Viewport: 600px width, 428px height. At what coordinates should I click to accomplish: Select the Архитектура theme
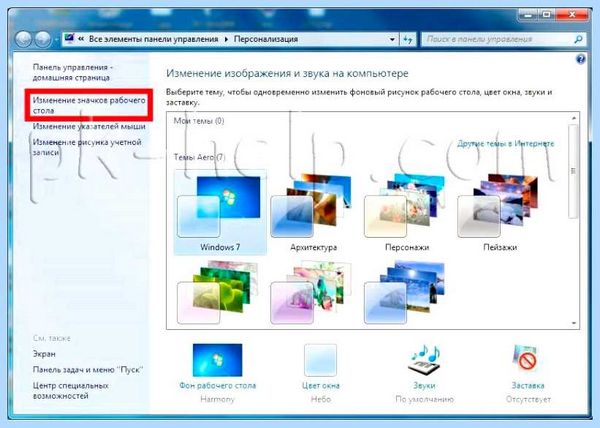click(x=313, y=213)
